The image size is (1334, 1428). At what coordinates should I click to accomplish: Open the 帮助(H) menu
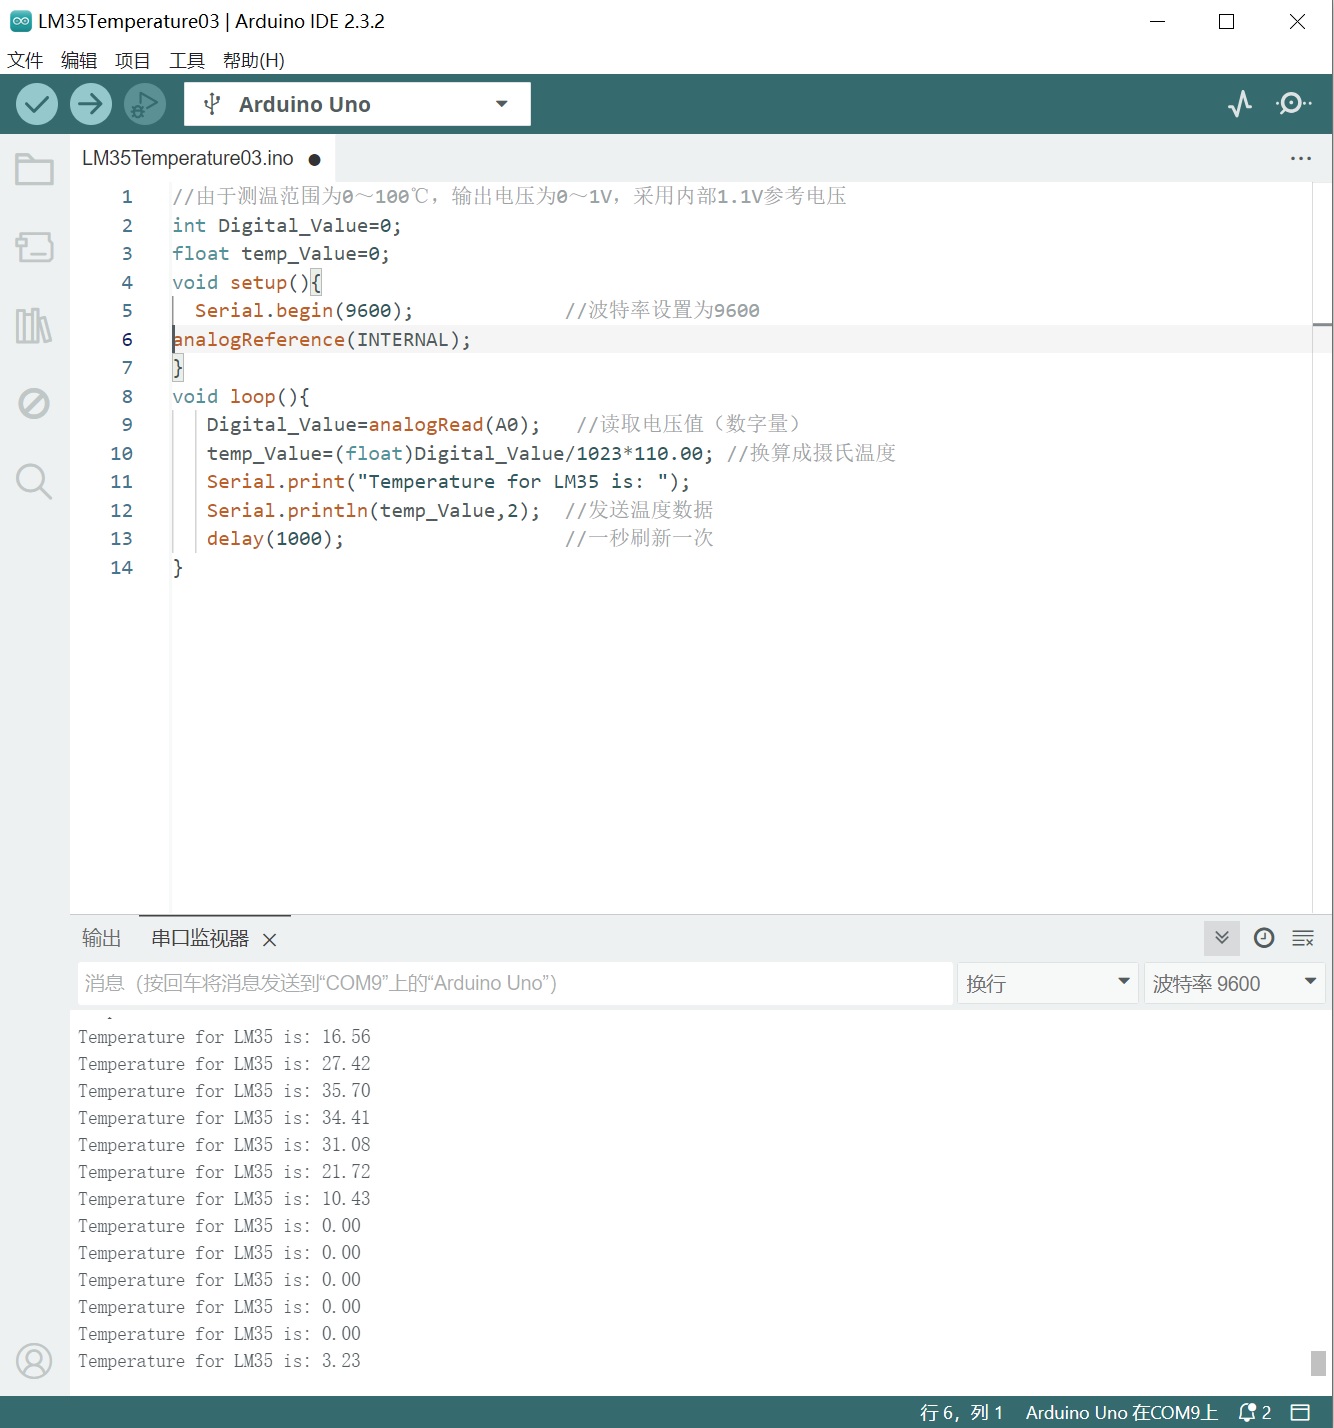coord(254,60)
